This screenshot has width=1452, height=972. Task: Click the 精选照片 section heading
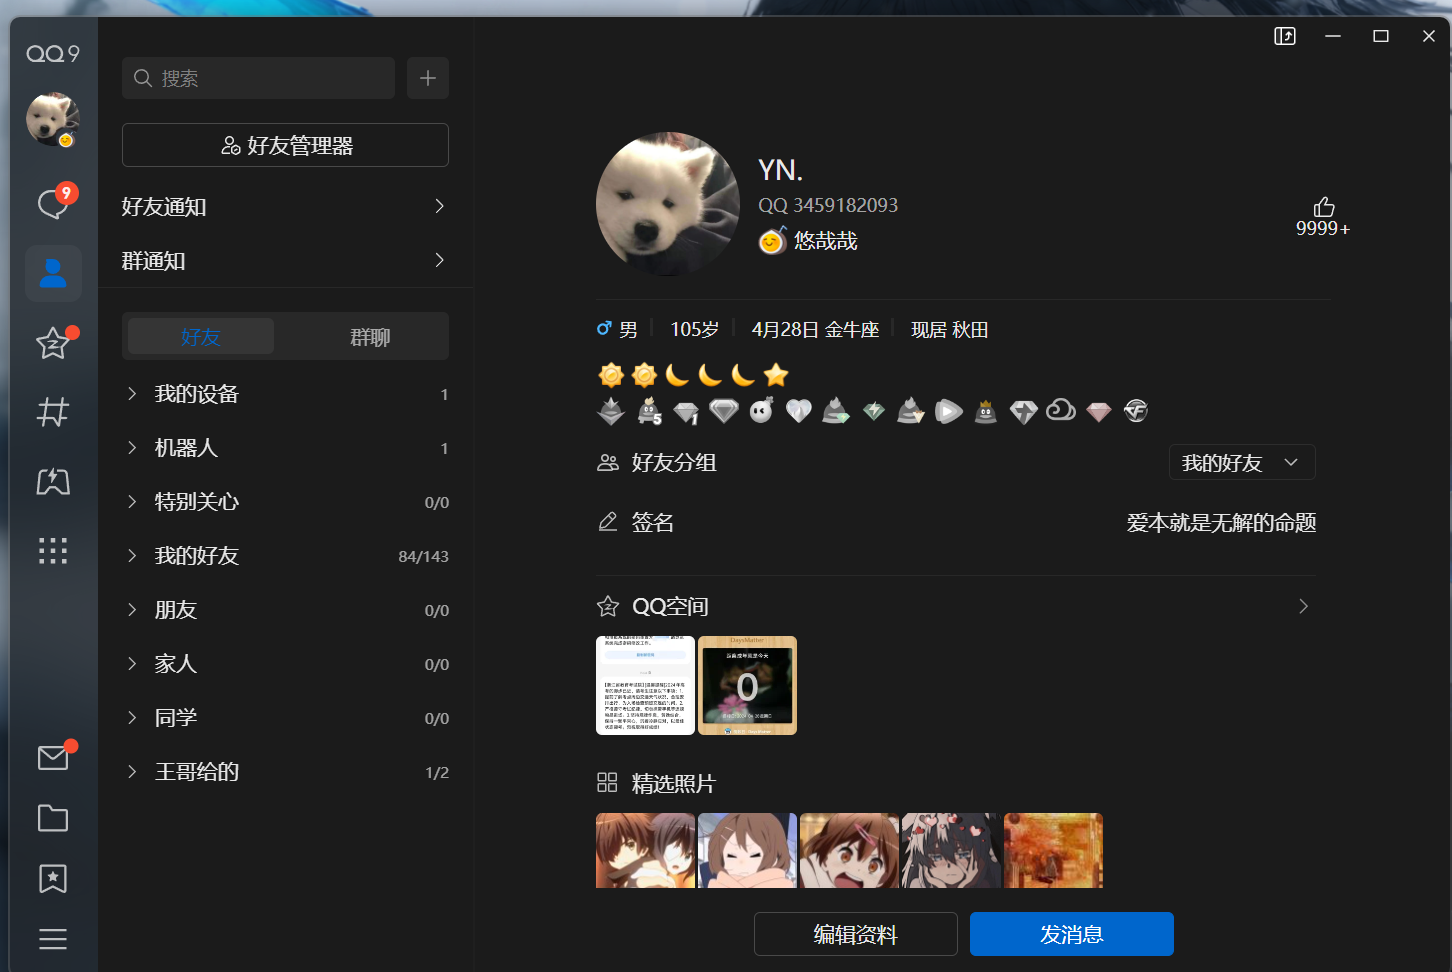pyautogui.click(x=673, y=784)
